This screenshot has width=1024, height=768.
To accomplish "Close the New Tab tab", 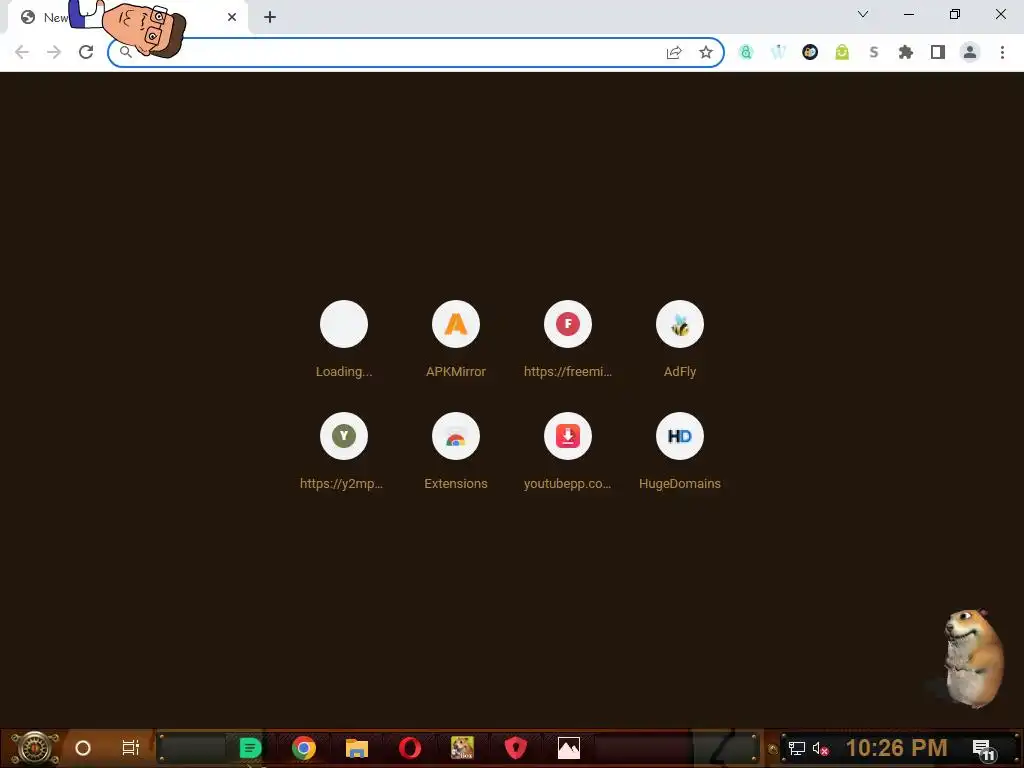I will [232, 17].
